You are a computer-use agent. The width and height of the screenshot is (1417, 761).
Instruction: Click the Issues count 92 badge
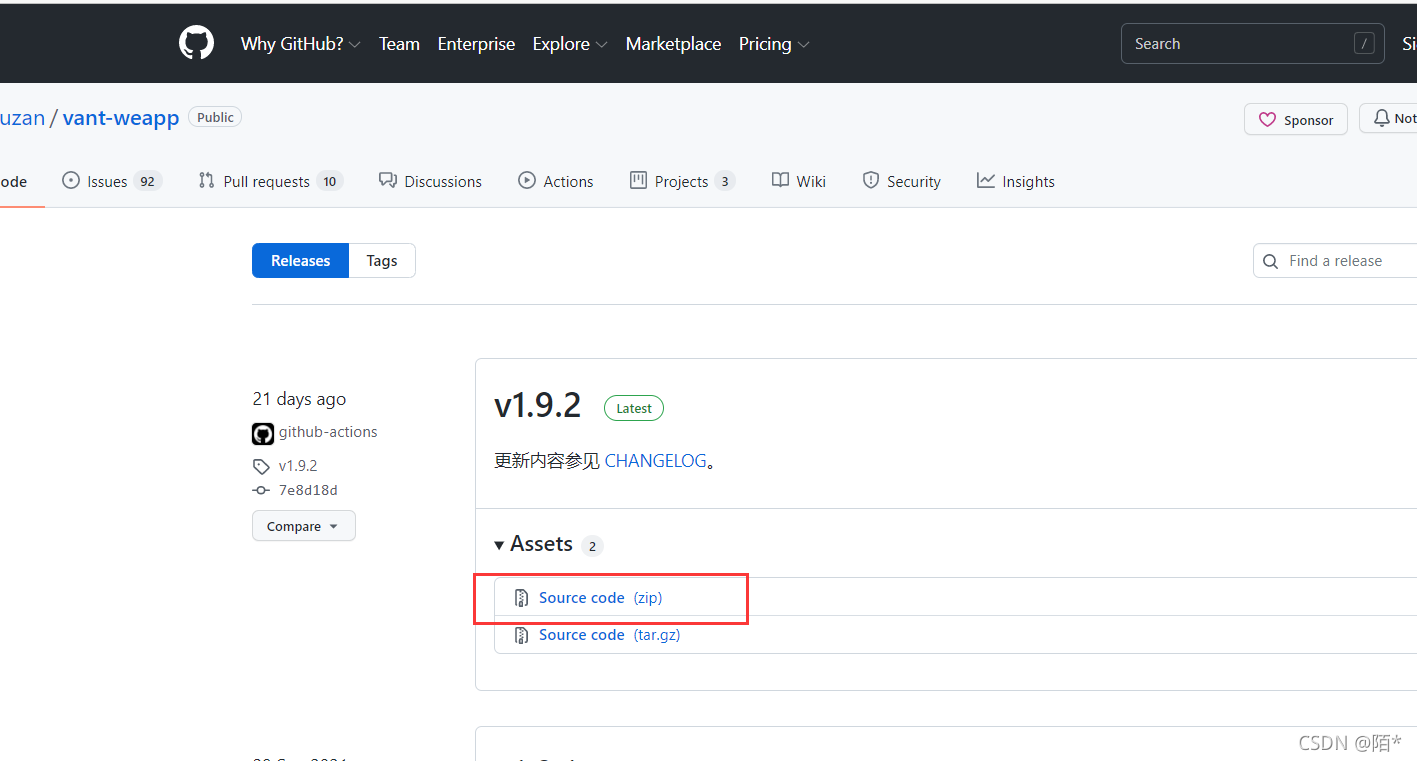(147, 181)
